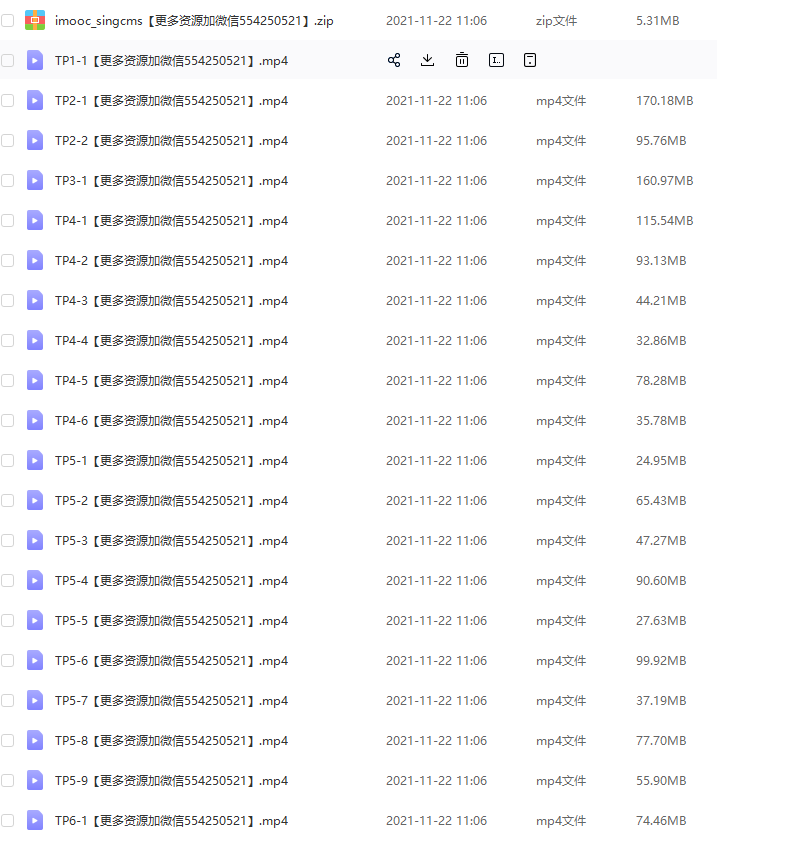The height and width of the screenshot is (842, 788).
Task: Check the TP4-6 row checkbox
Action: tap(8, 420)
